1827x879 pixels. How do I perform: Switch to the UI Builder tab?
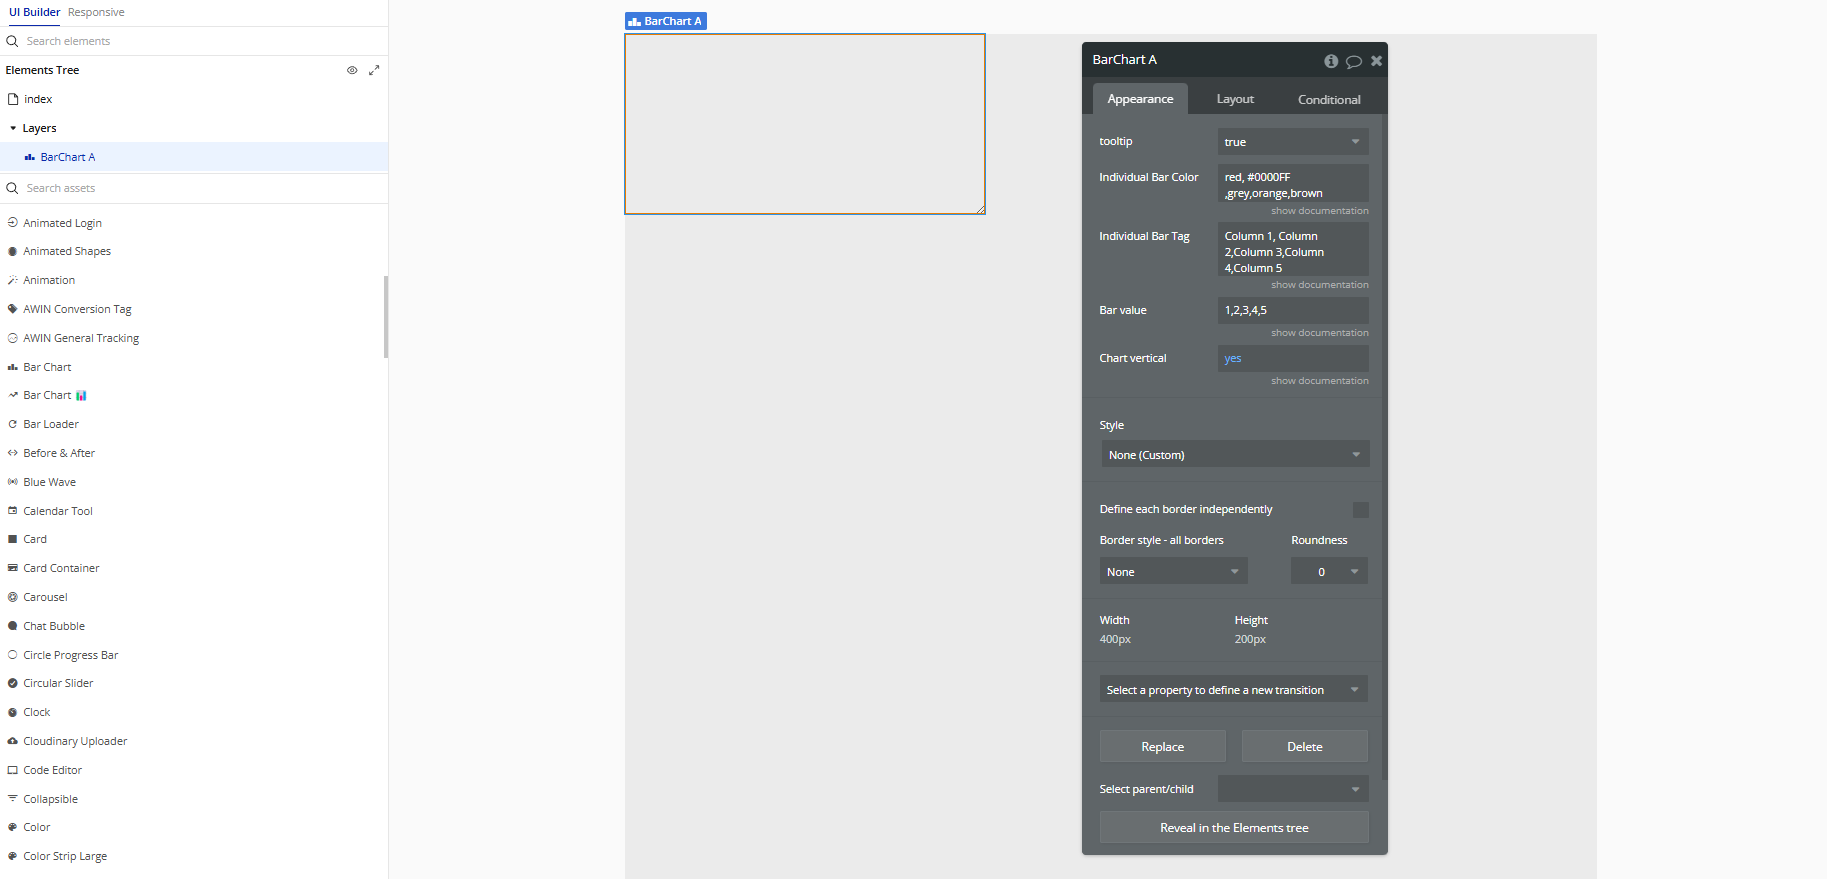click(35, 12)
